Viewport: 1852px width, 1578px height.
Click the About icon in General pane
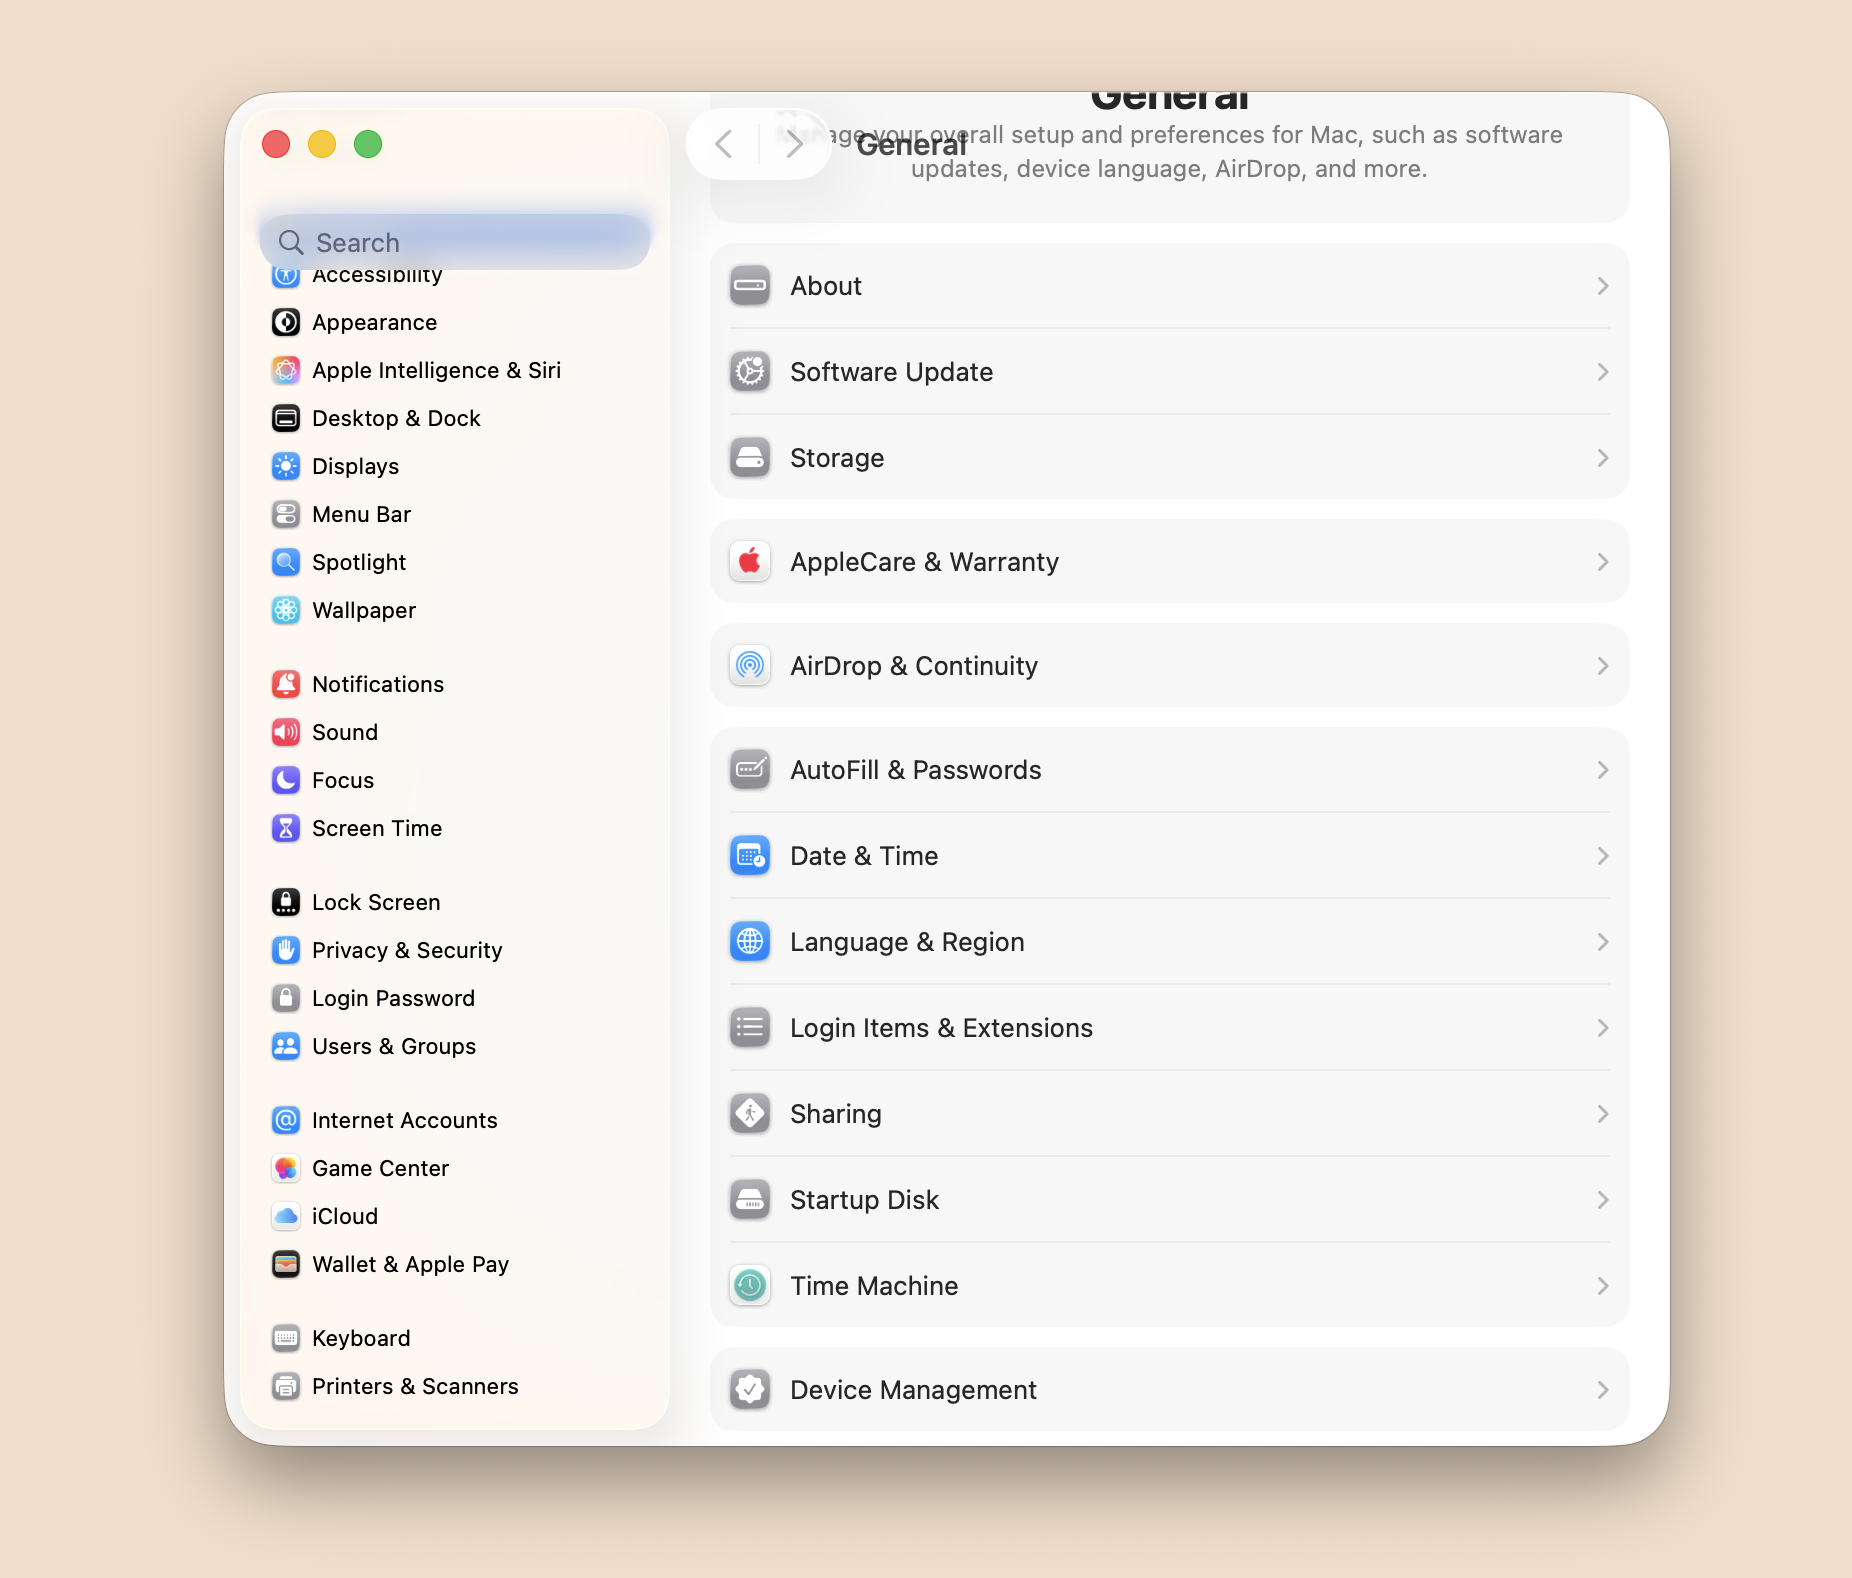pyautogui.click(x=750, y=286)
